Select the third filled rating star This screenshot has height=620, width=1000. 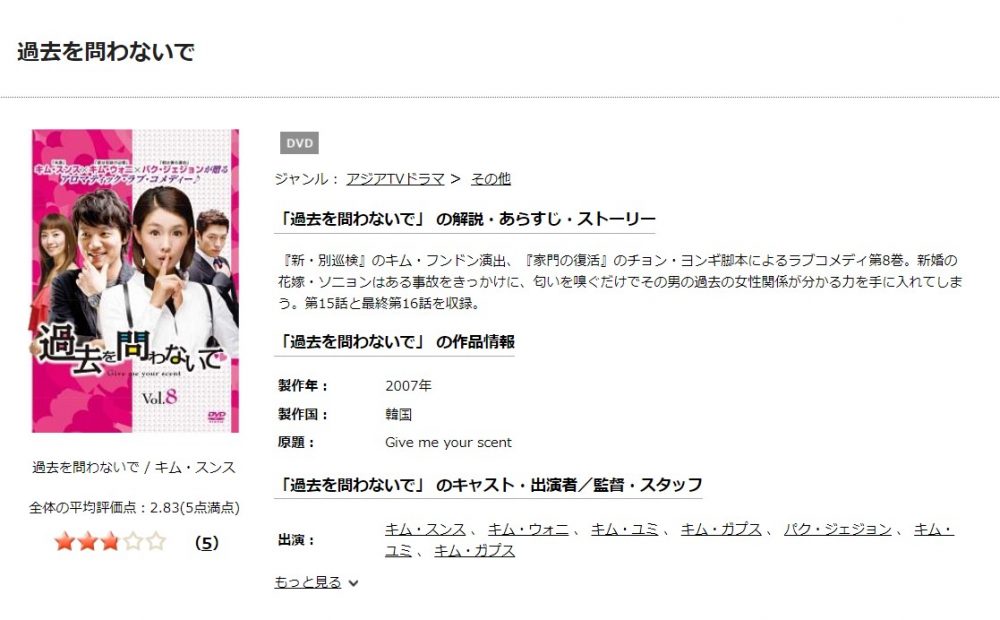coord(110,542)
